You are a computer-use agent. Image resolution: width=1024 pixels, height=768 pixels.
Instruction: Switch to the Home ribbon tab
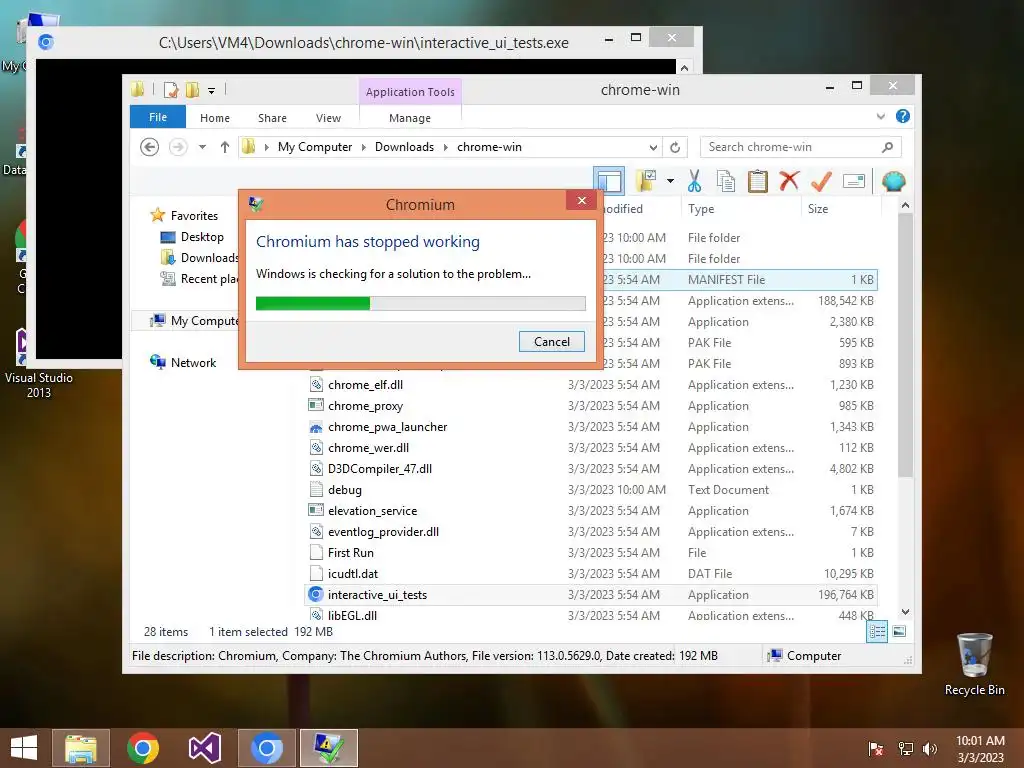(215, 118)
